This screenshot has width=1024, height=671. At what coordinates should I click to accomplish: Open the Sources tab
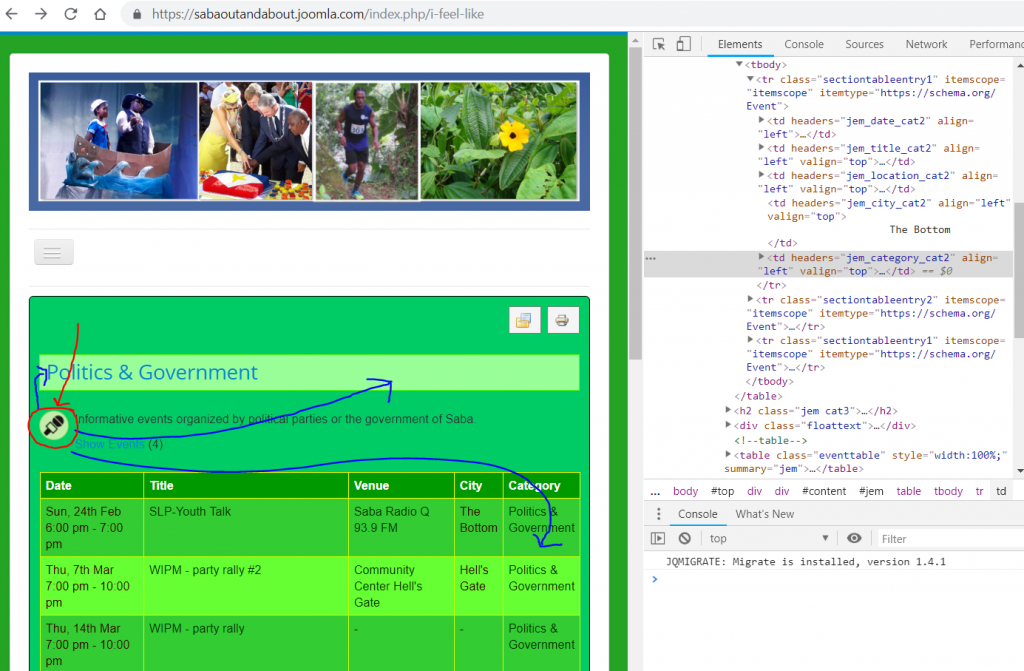pos(864,44)
